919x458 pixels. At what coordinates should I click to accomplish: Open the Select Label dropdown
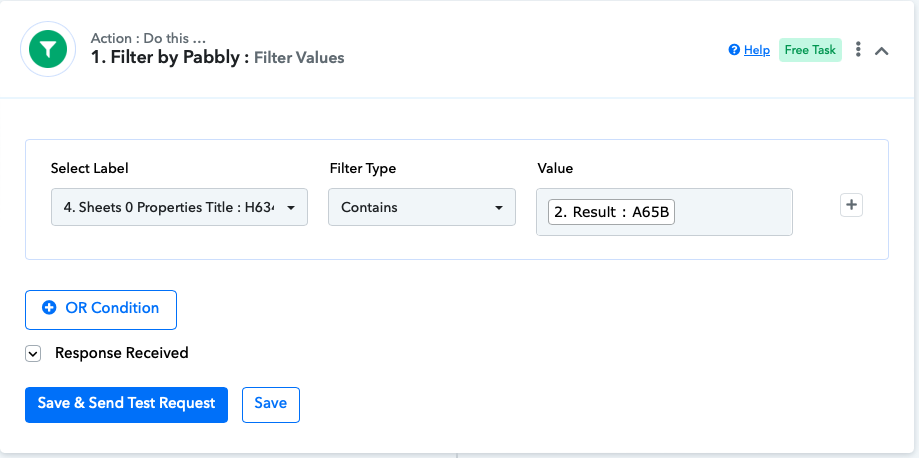tap(179, 207)
